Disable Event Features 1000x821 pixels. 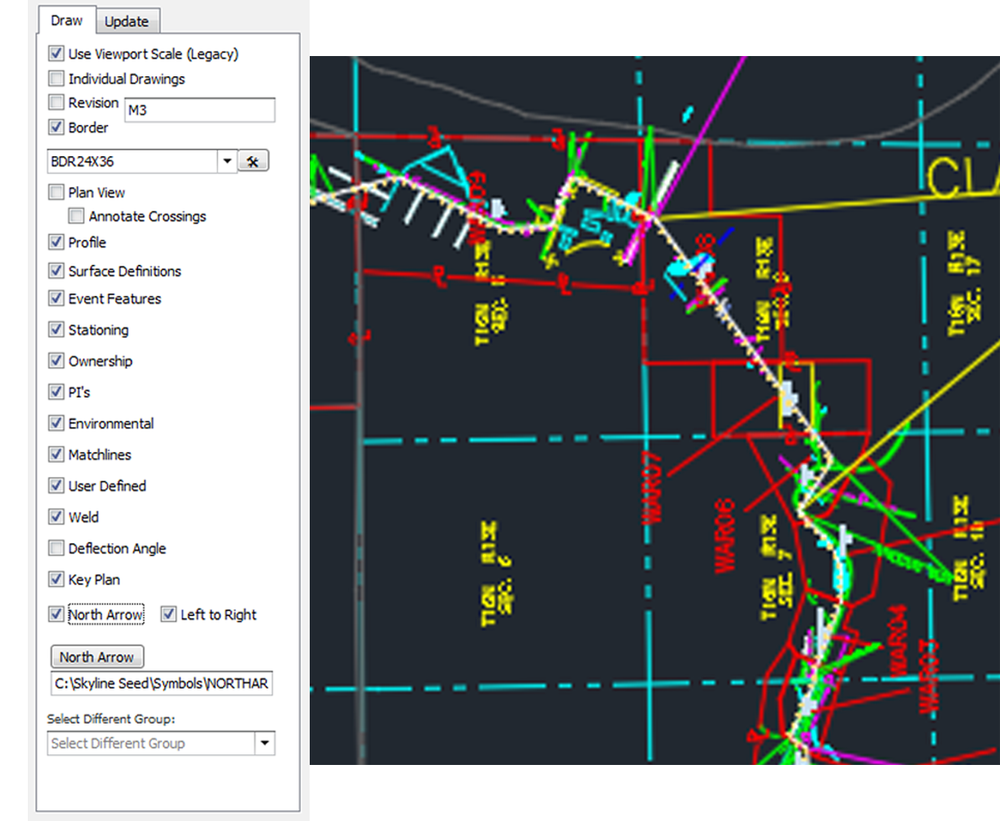56,298
